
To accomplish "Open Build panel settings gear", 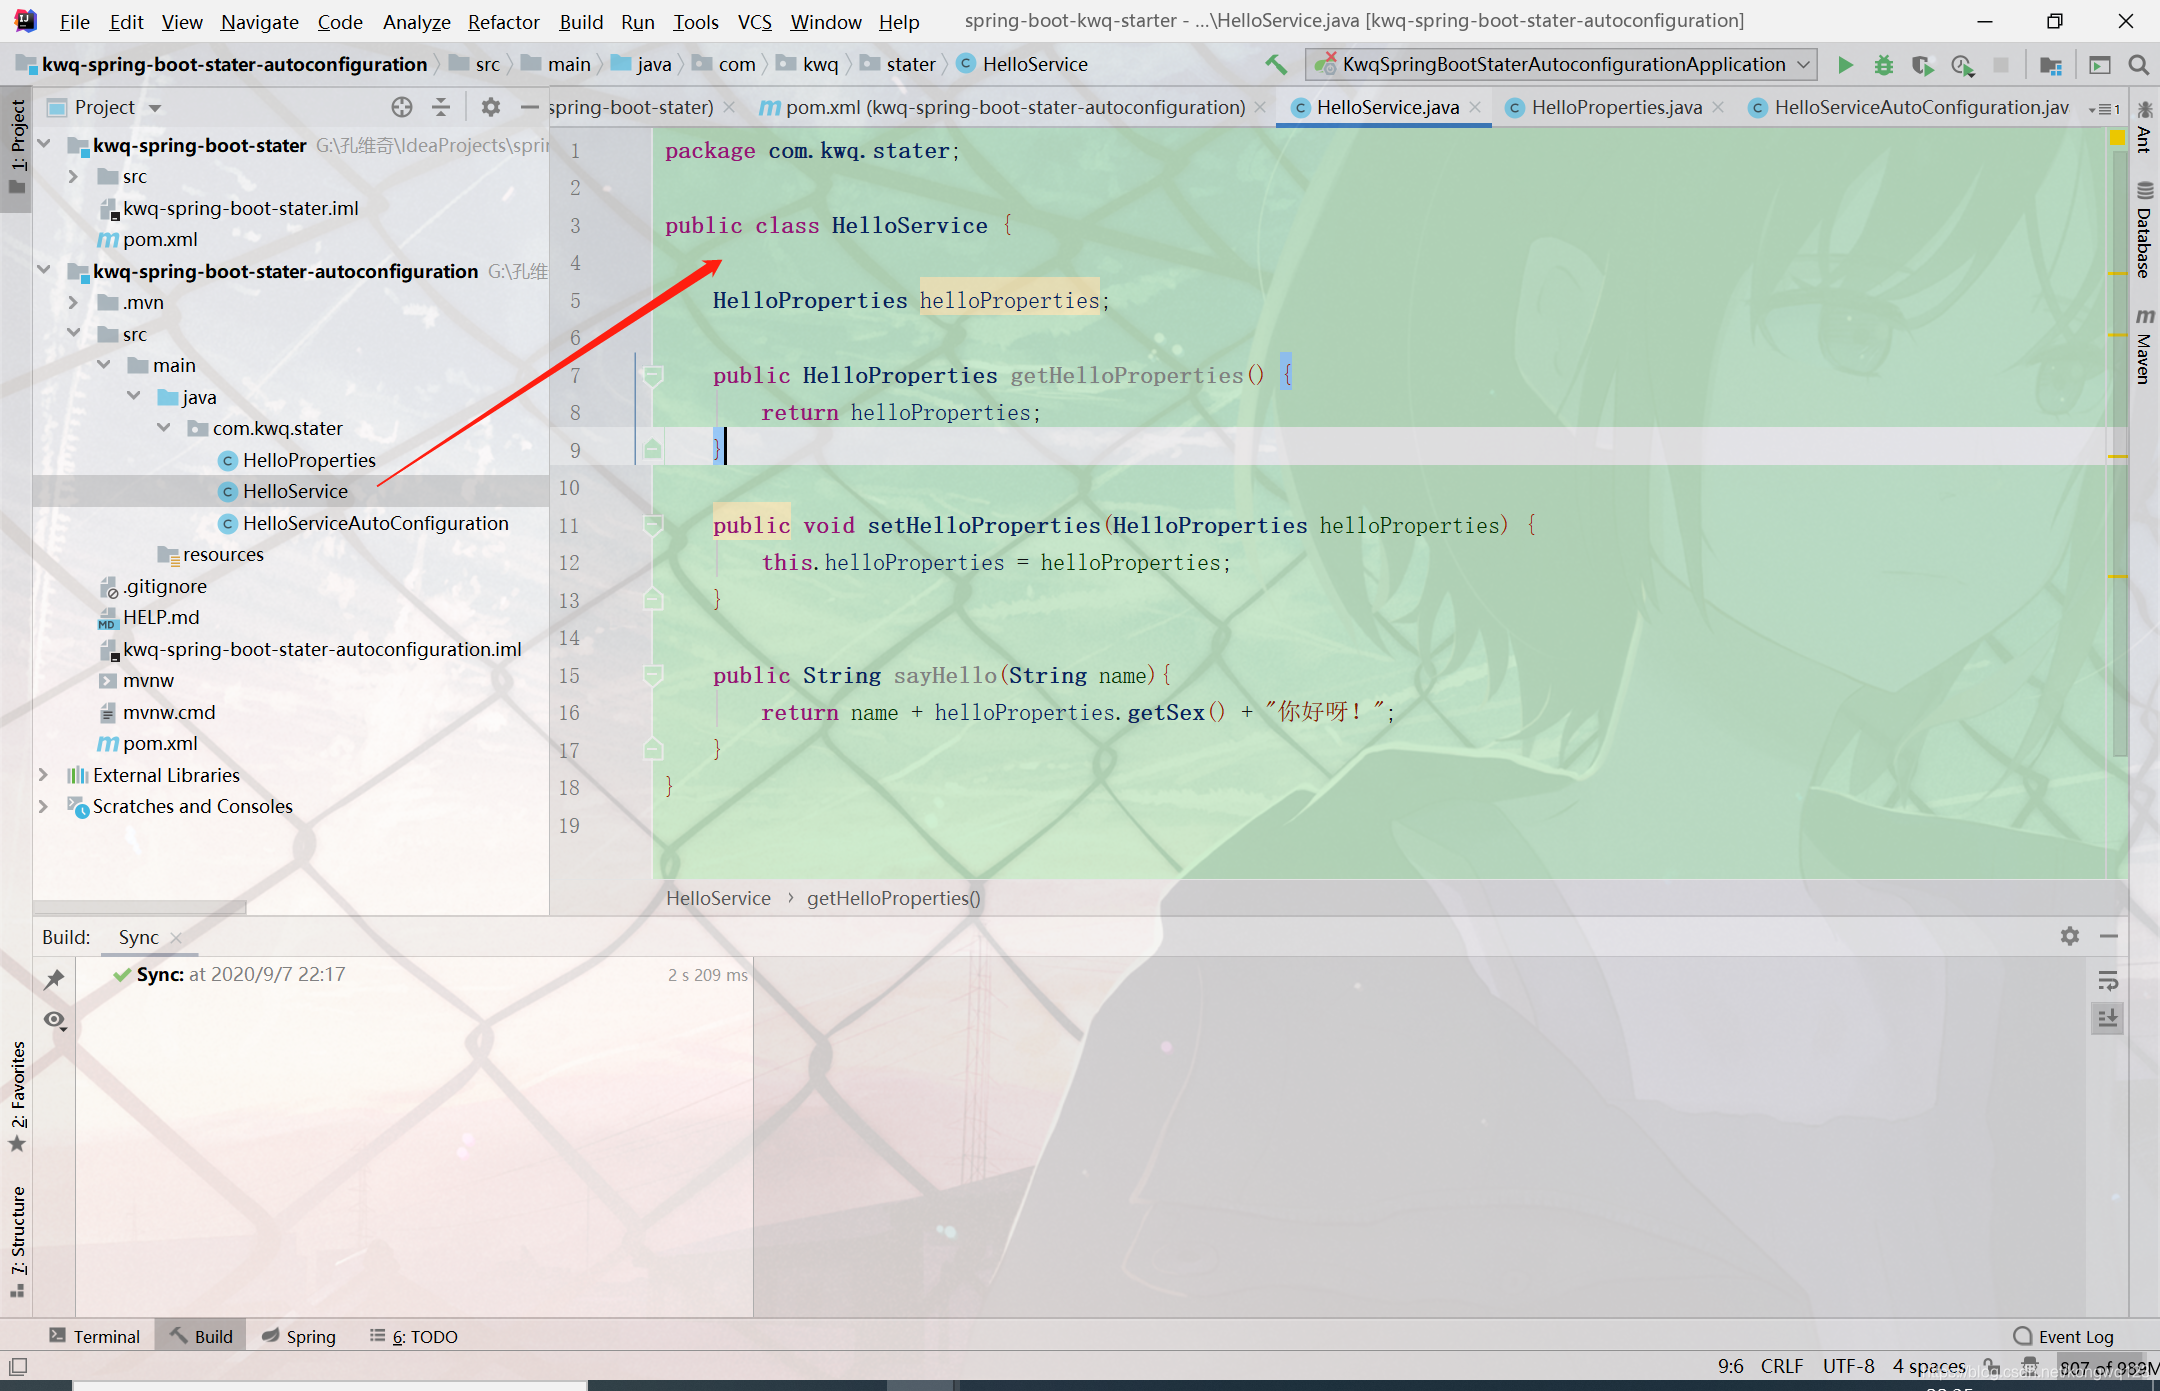I will [2069, 936].
